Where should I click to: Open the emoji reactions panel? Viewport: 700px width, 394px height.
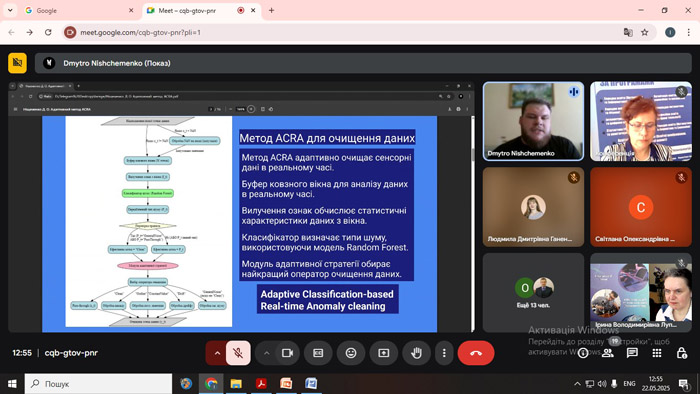(351, 353)
